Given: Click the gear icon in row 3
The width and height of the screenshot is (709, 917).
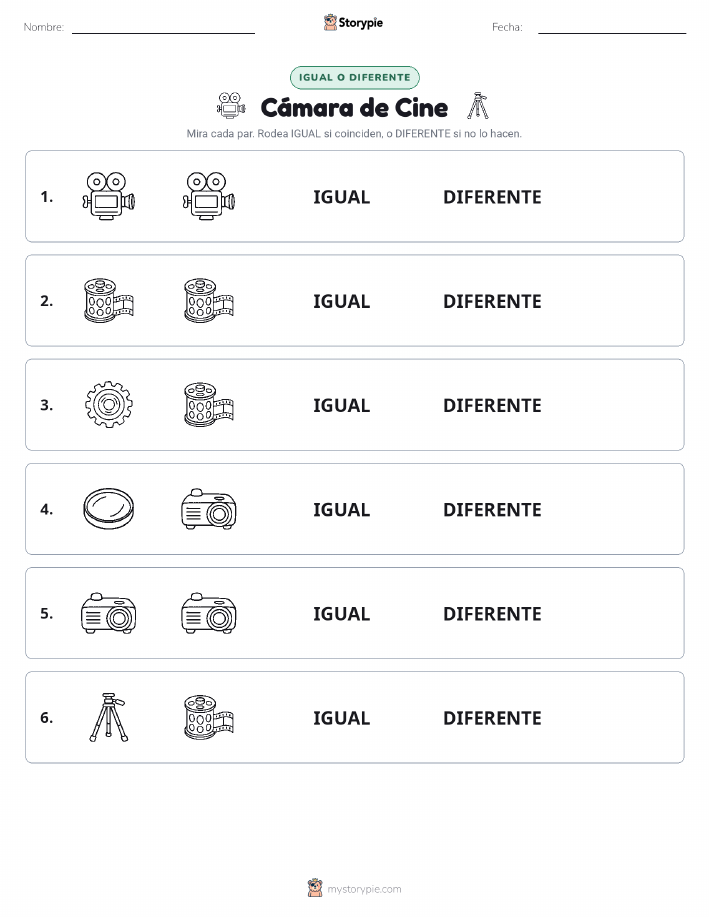Looking at the screenshot, I should click(109, 405).
